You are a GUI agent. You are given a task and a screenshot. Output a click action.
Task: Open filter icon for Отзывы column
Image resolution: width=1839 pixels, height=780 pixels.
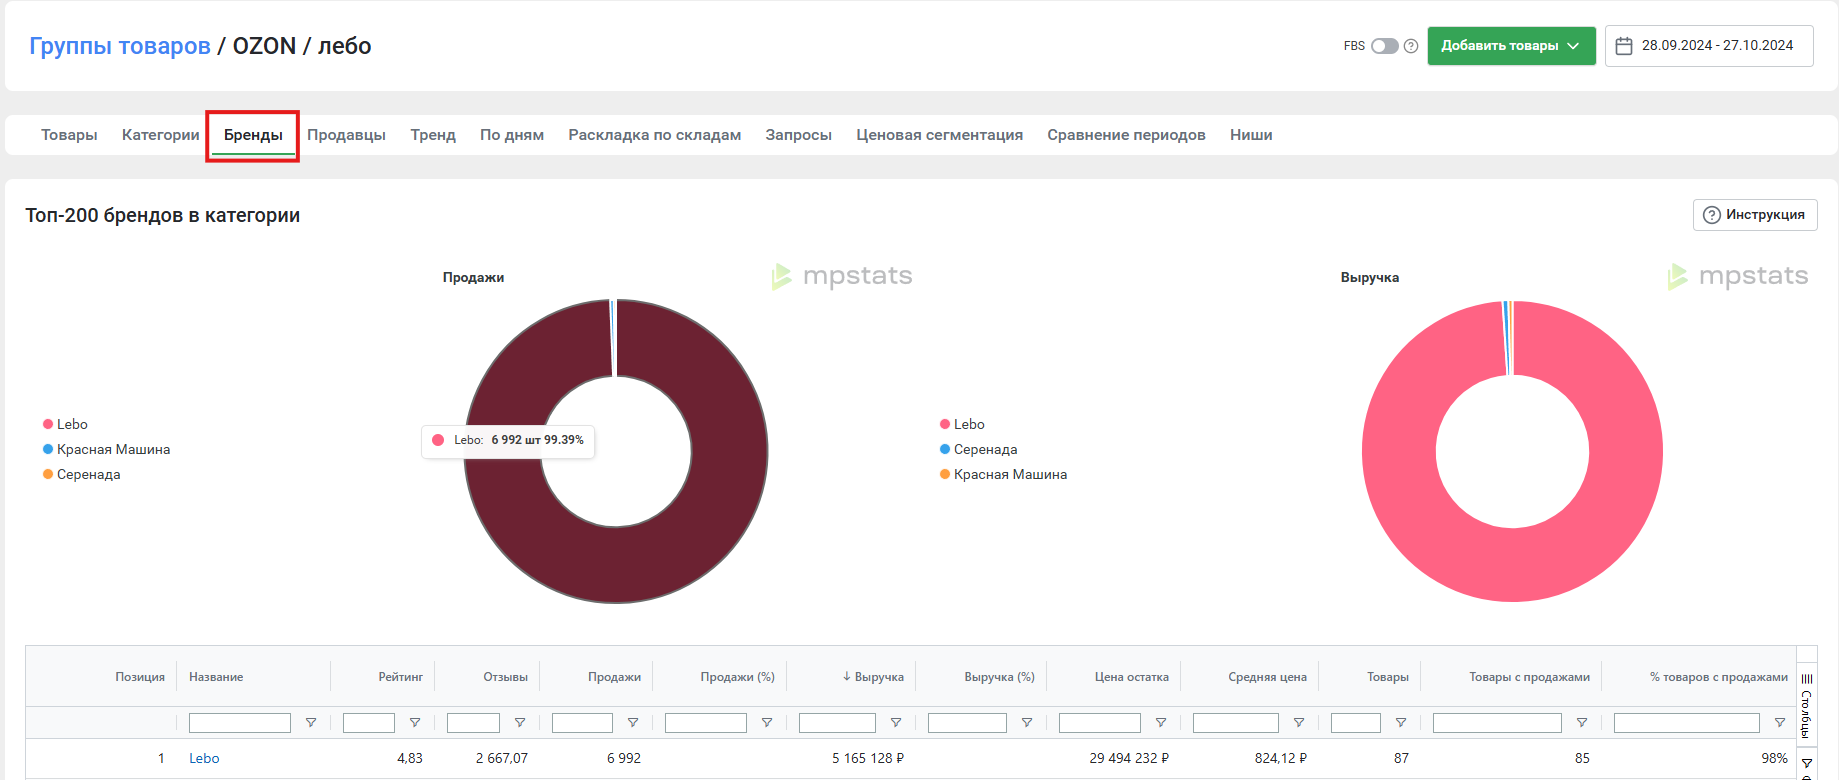click(520, 723)
